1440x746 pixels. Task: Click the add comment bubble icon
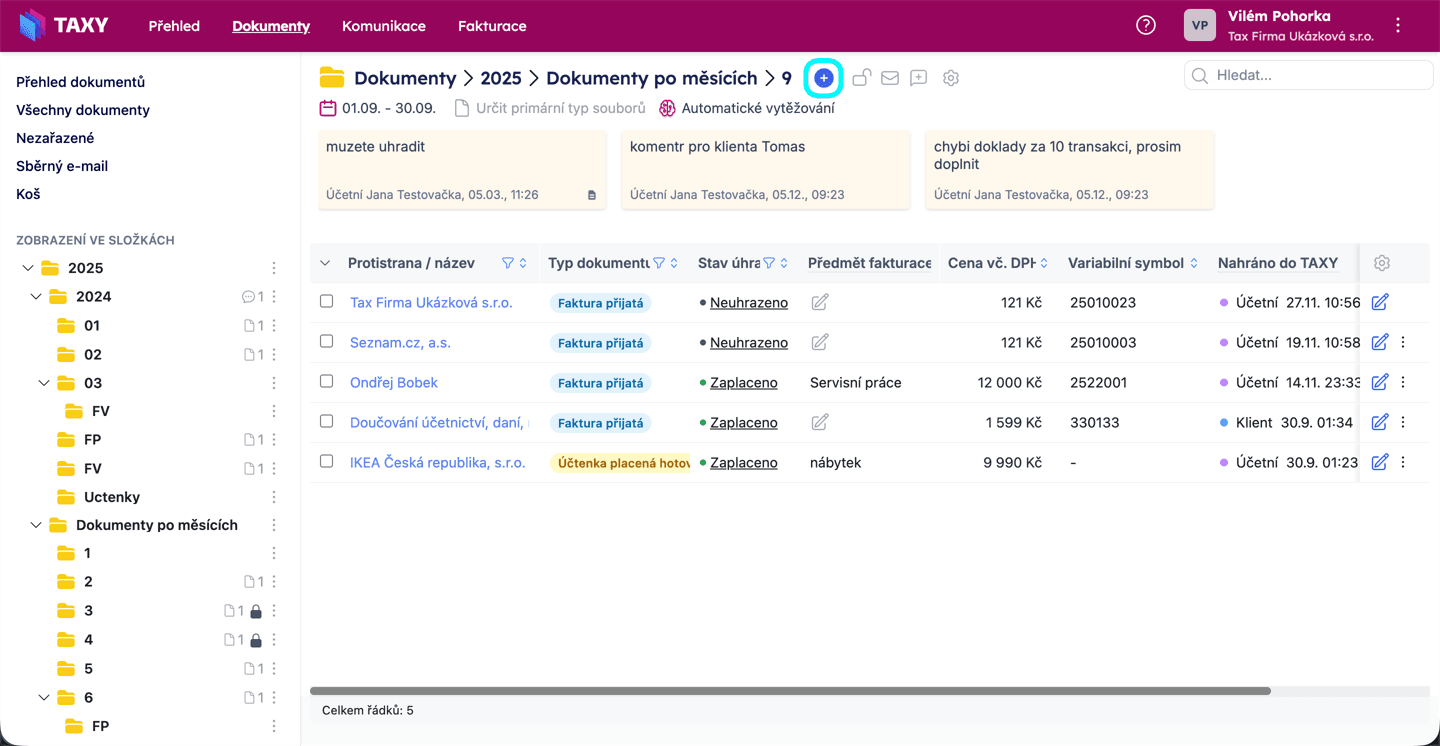[919, 78]
